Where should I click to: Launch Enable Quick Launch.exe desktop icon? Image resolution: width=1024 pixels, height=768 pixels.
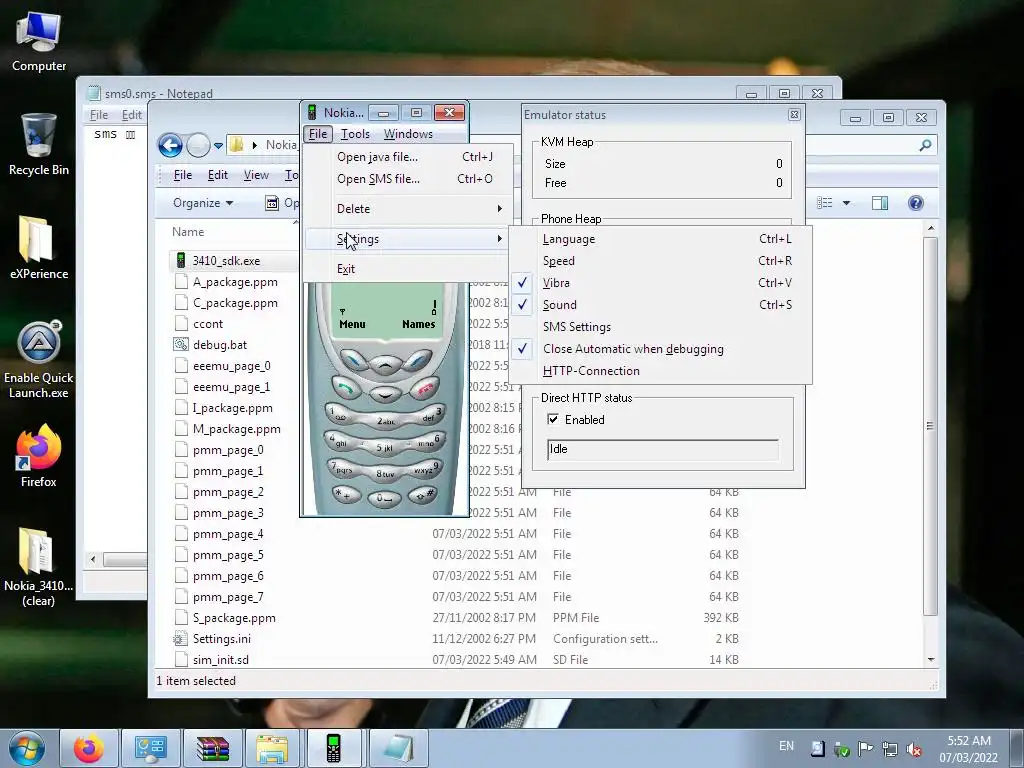tap(39, 359)
